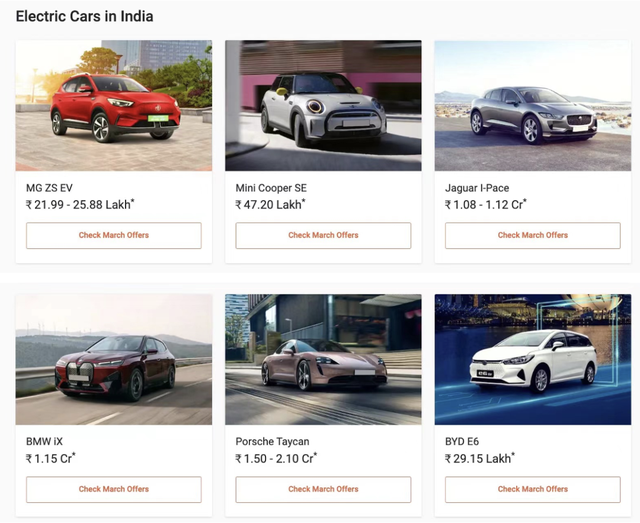This screenshot has height=523, width=640.
Task: Check March Offers for Porsche Taycan
Action: [x=323, y=490]
